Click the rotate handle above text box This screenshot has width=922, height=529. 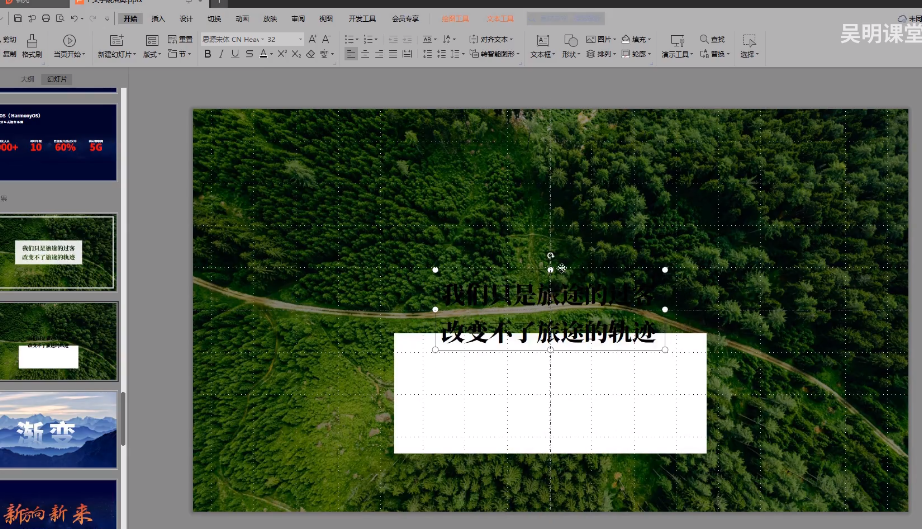[550, 256]
